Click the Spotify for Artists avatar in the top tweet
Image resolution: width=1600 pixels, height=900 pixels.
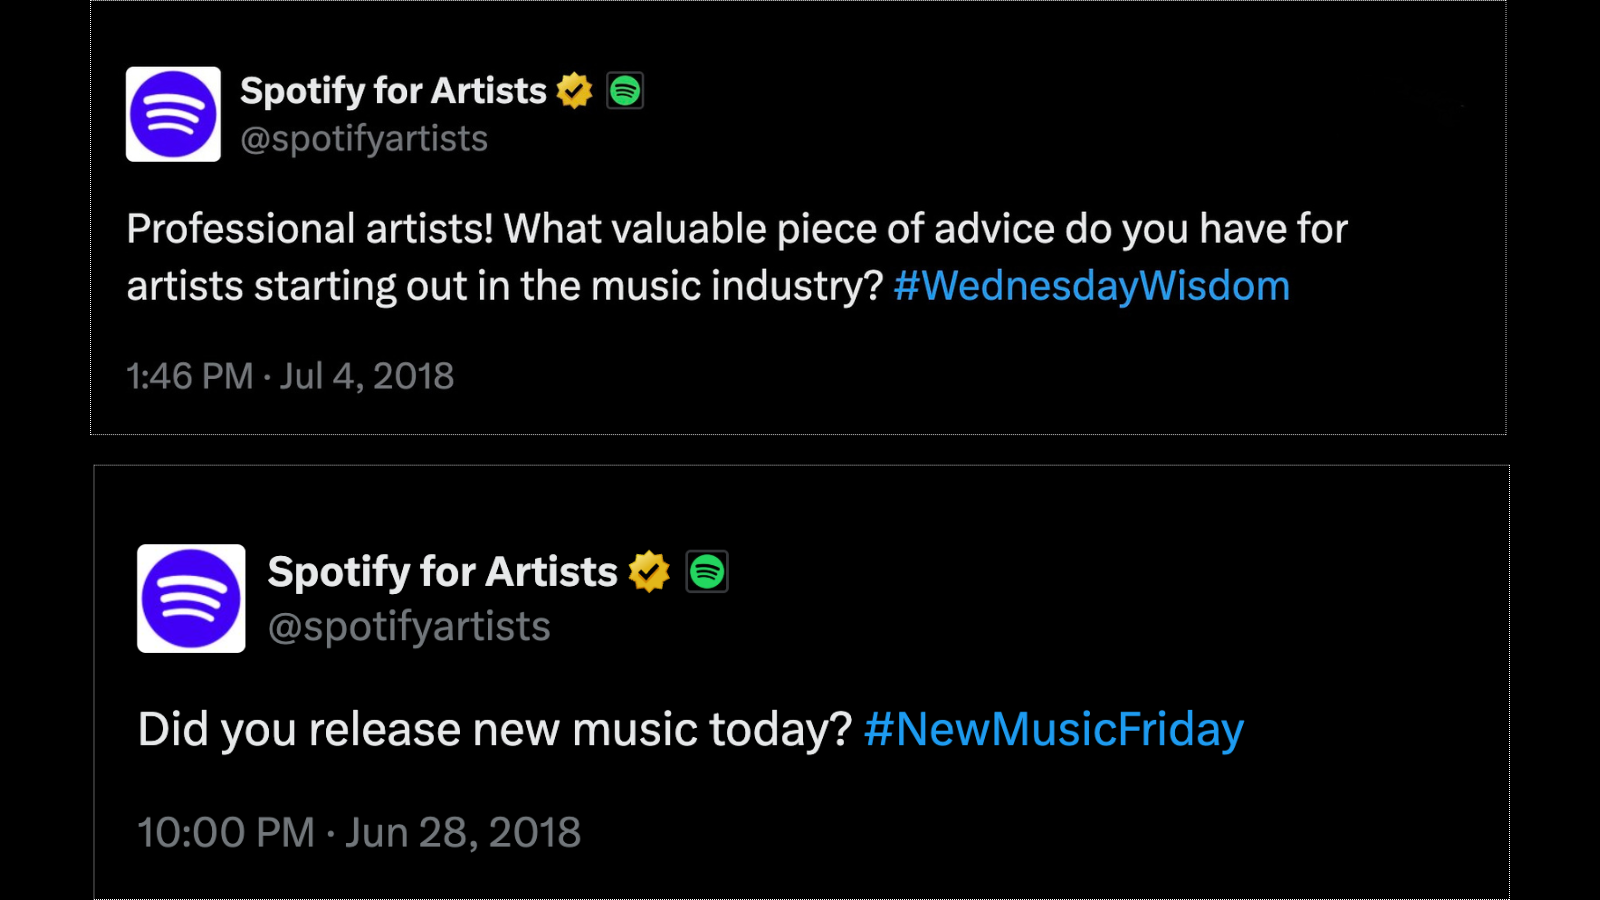(173, 114)
